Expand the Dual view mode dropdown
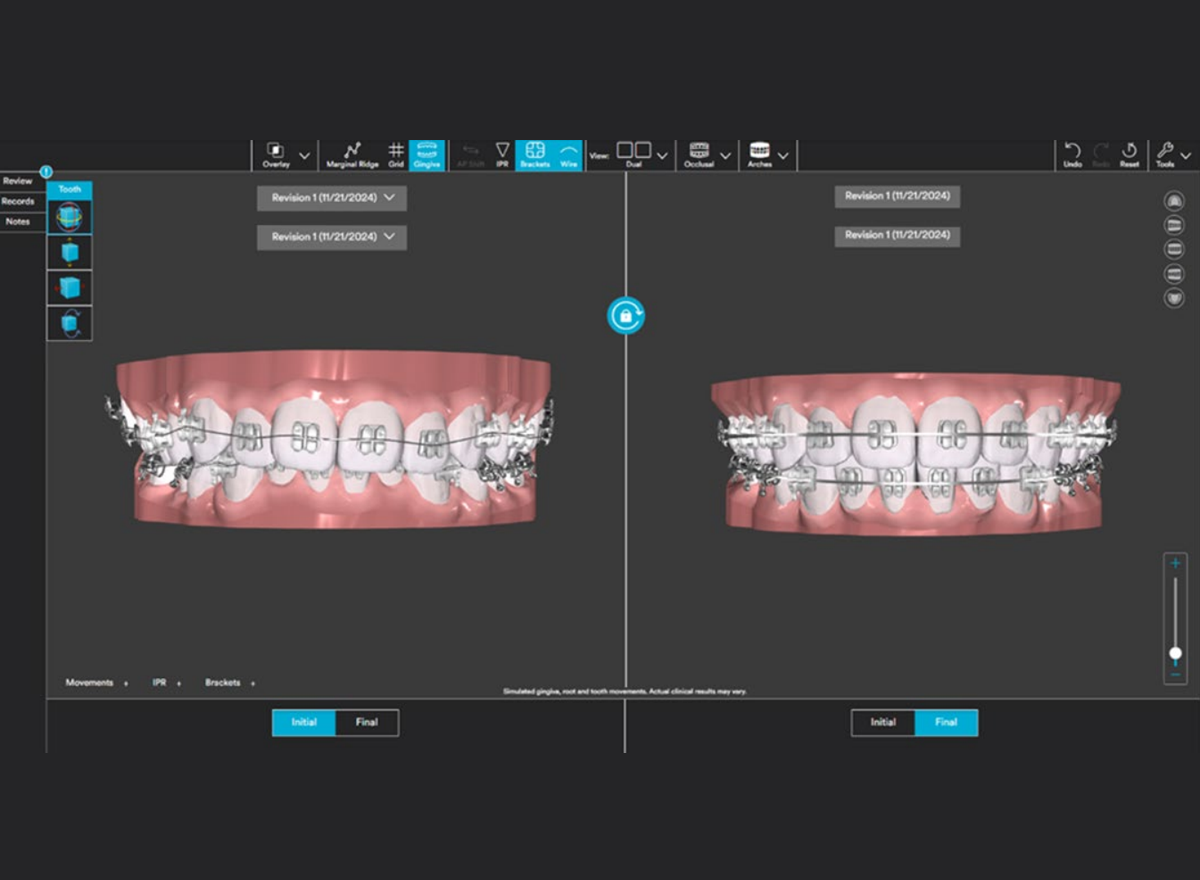The width and height of the screenshot is (1200, 880). coord(662,156)
